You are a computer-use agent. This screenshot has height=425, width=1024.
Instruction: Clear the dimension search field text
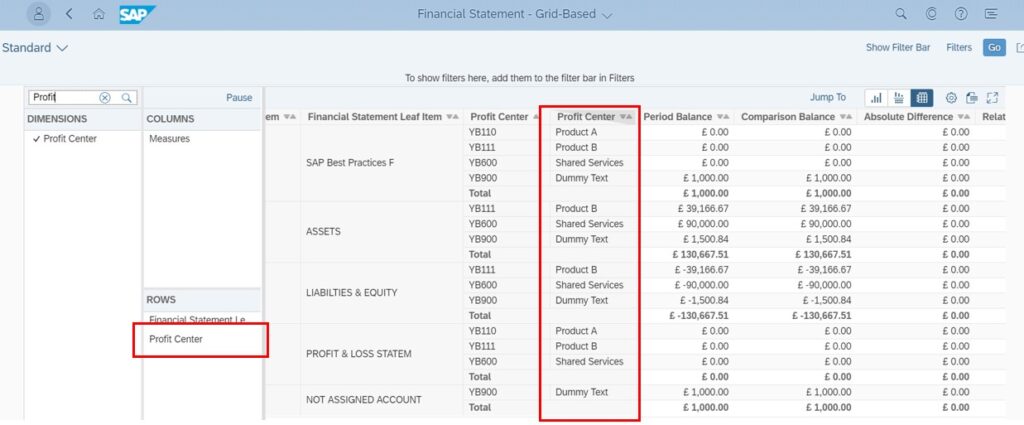[x=105, y=98]
